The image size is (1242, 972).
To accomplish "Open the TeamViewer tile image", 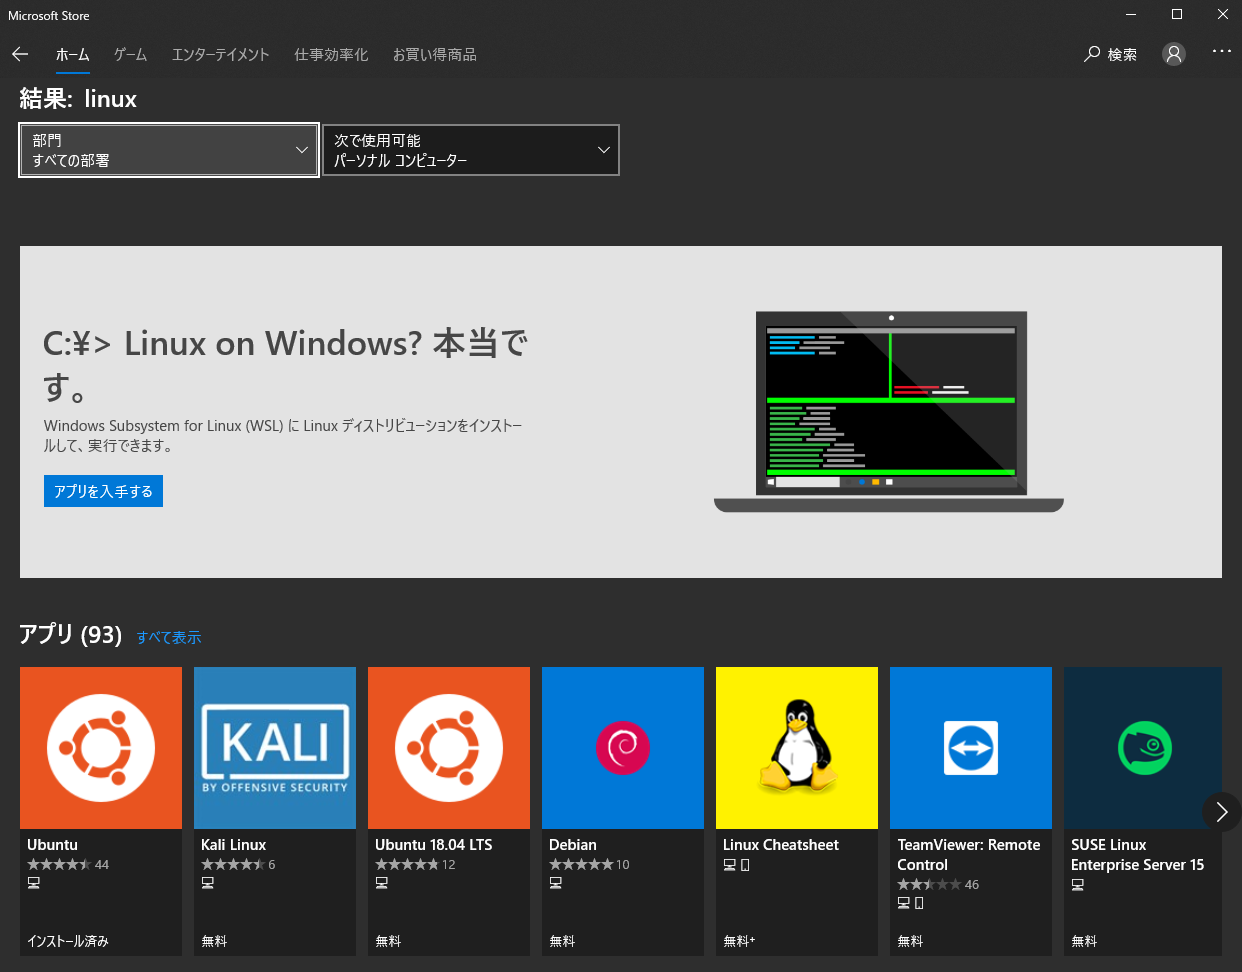I will 971,748.
